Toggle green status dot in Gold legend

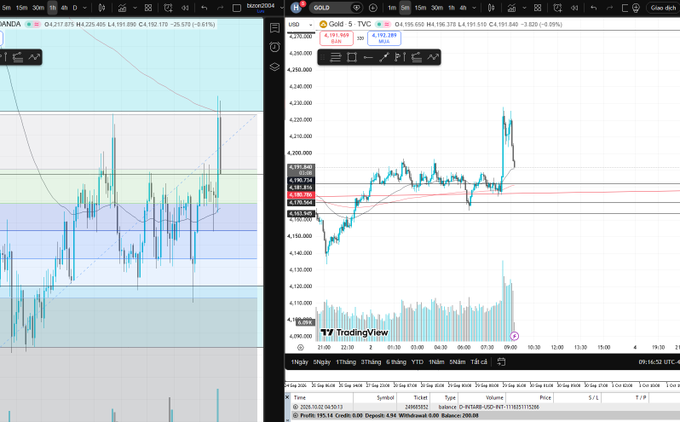(379, 24)
